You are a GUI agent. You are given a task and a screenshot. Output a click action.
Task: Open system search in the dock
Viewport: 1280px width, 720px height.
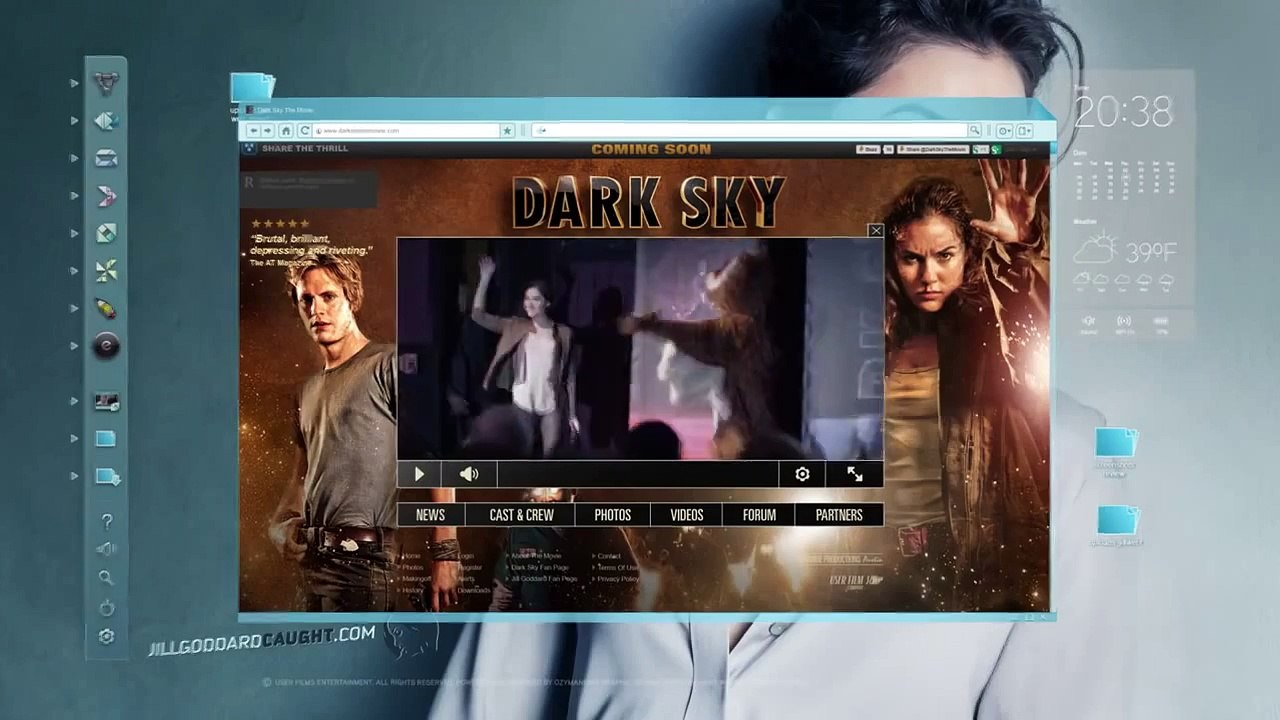click(106, 578)
